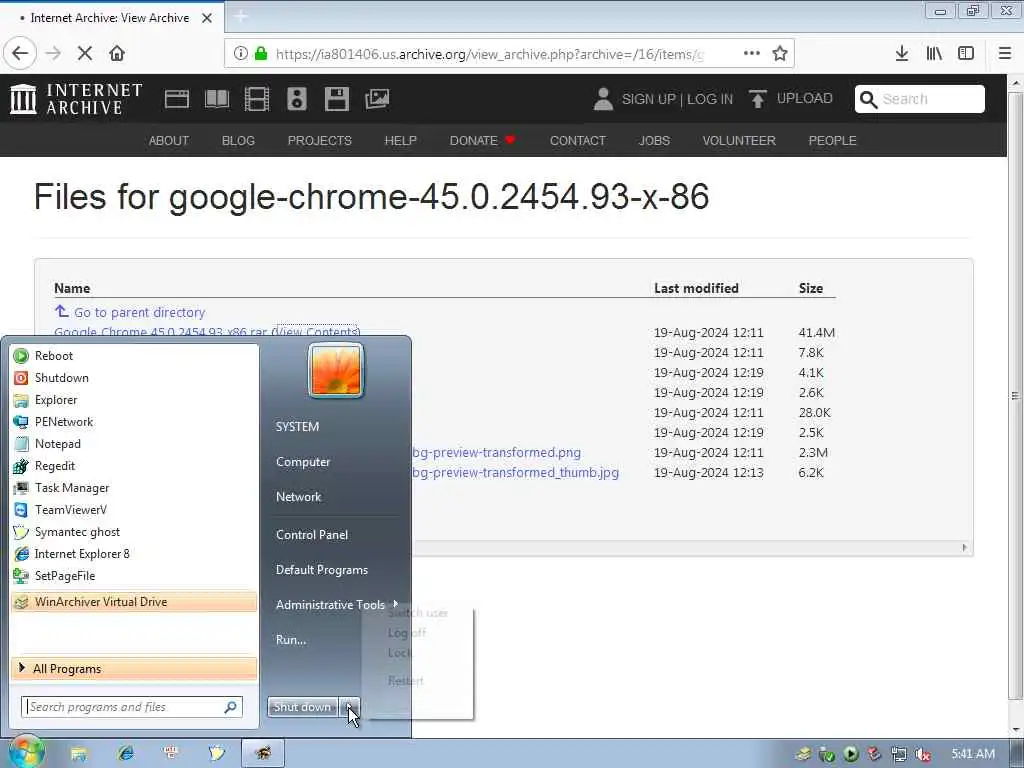The width and height of the screenshot is (1024, 768).
Task: Click the Internet Archive search field
Action: tap(920, 99)
